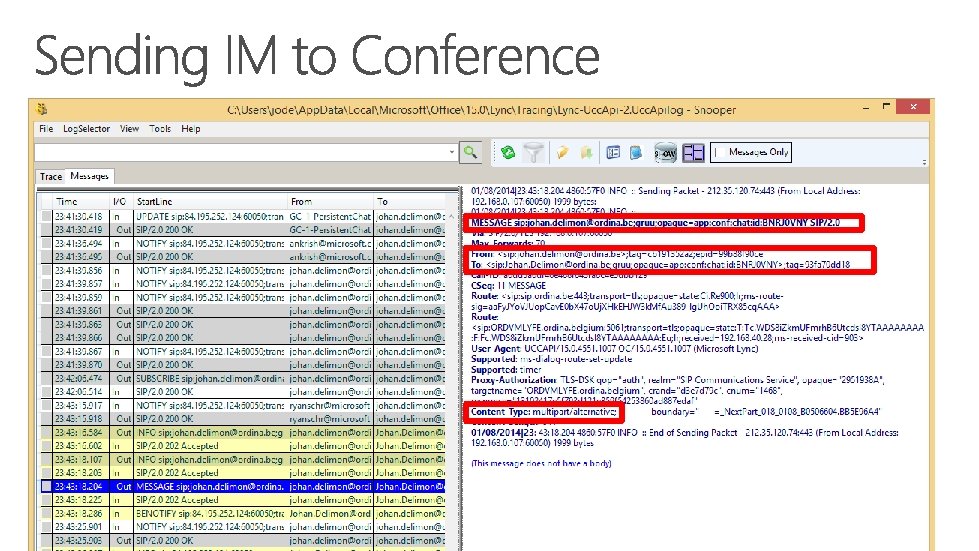The image size is (979, 551).
Task: Check the box on the 23:43:25.901 NOTIFY row
Action: [x=46, y=527]
